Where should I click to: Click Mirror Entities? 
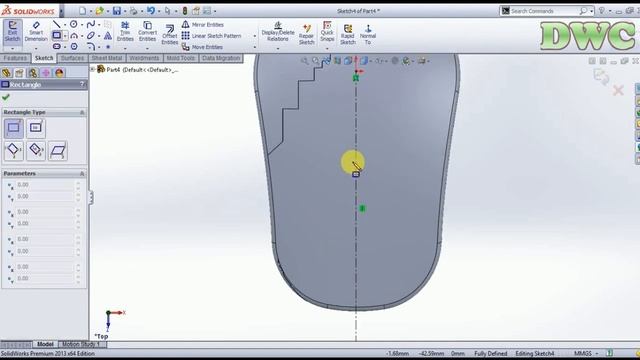[x=203, y=24]
